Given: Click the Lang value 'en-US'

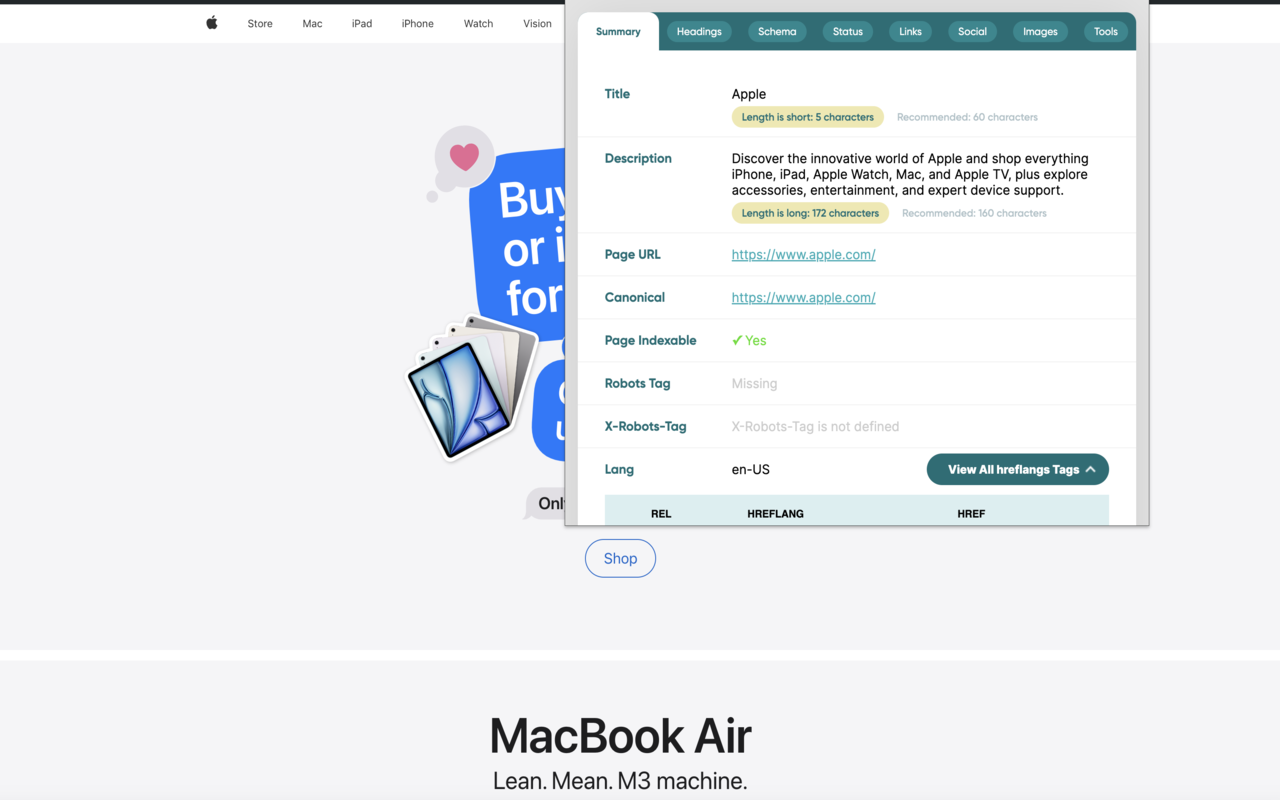Looking at the screenshot, I should pos(750,470).
